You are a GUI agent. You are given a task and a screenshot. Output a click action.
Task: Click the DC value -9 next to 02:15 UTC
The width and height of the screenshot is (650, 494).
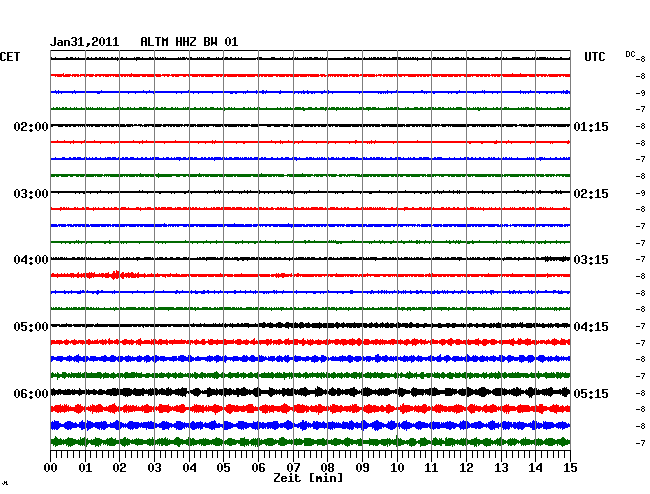coord(640,193)
